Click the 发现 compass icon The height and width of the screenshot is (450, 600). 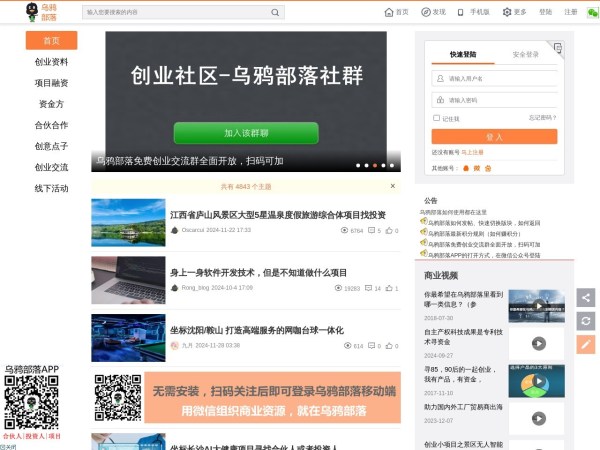tap(425, 12)
